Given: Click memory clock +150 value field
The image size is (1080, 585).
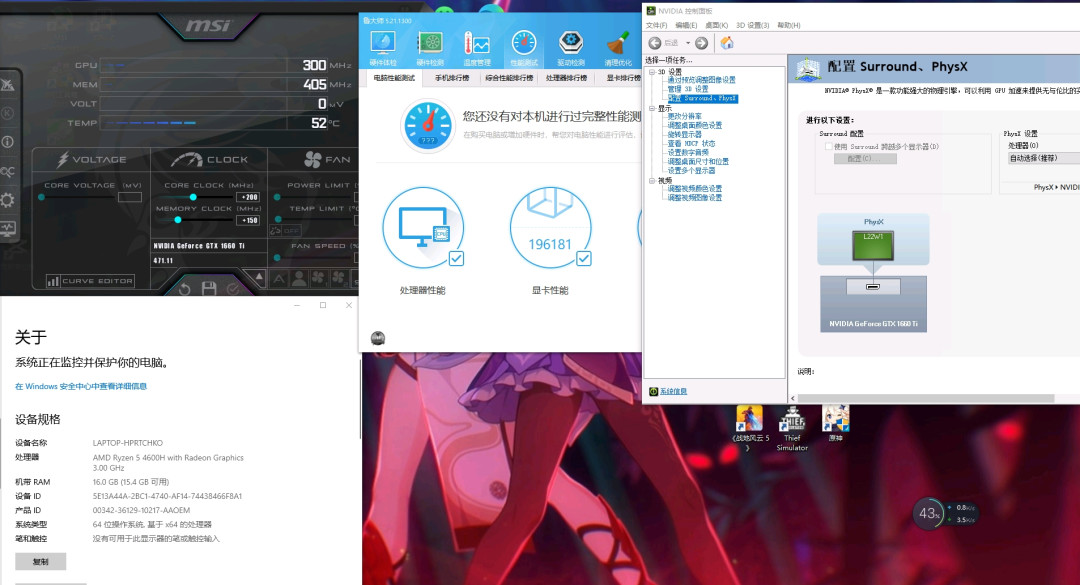Looking at the screenshot, I should (247, 220).
